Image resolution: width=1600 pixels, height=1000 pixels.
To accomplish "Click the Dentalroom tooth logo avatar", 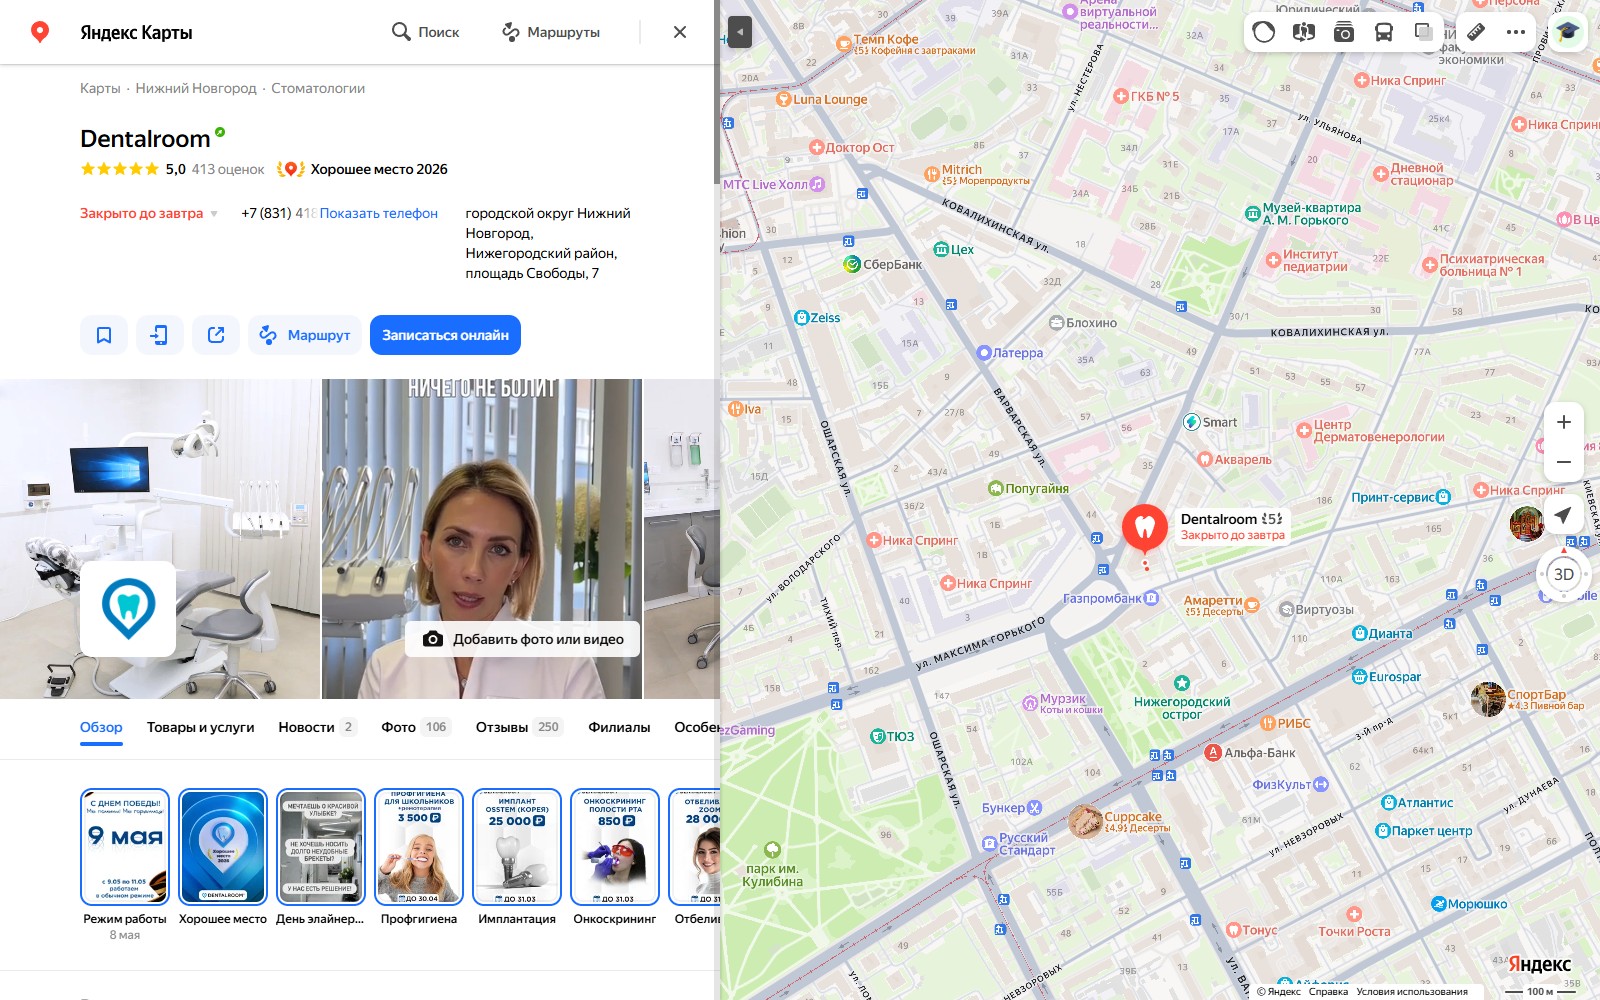I will (128, 608).
